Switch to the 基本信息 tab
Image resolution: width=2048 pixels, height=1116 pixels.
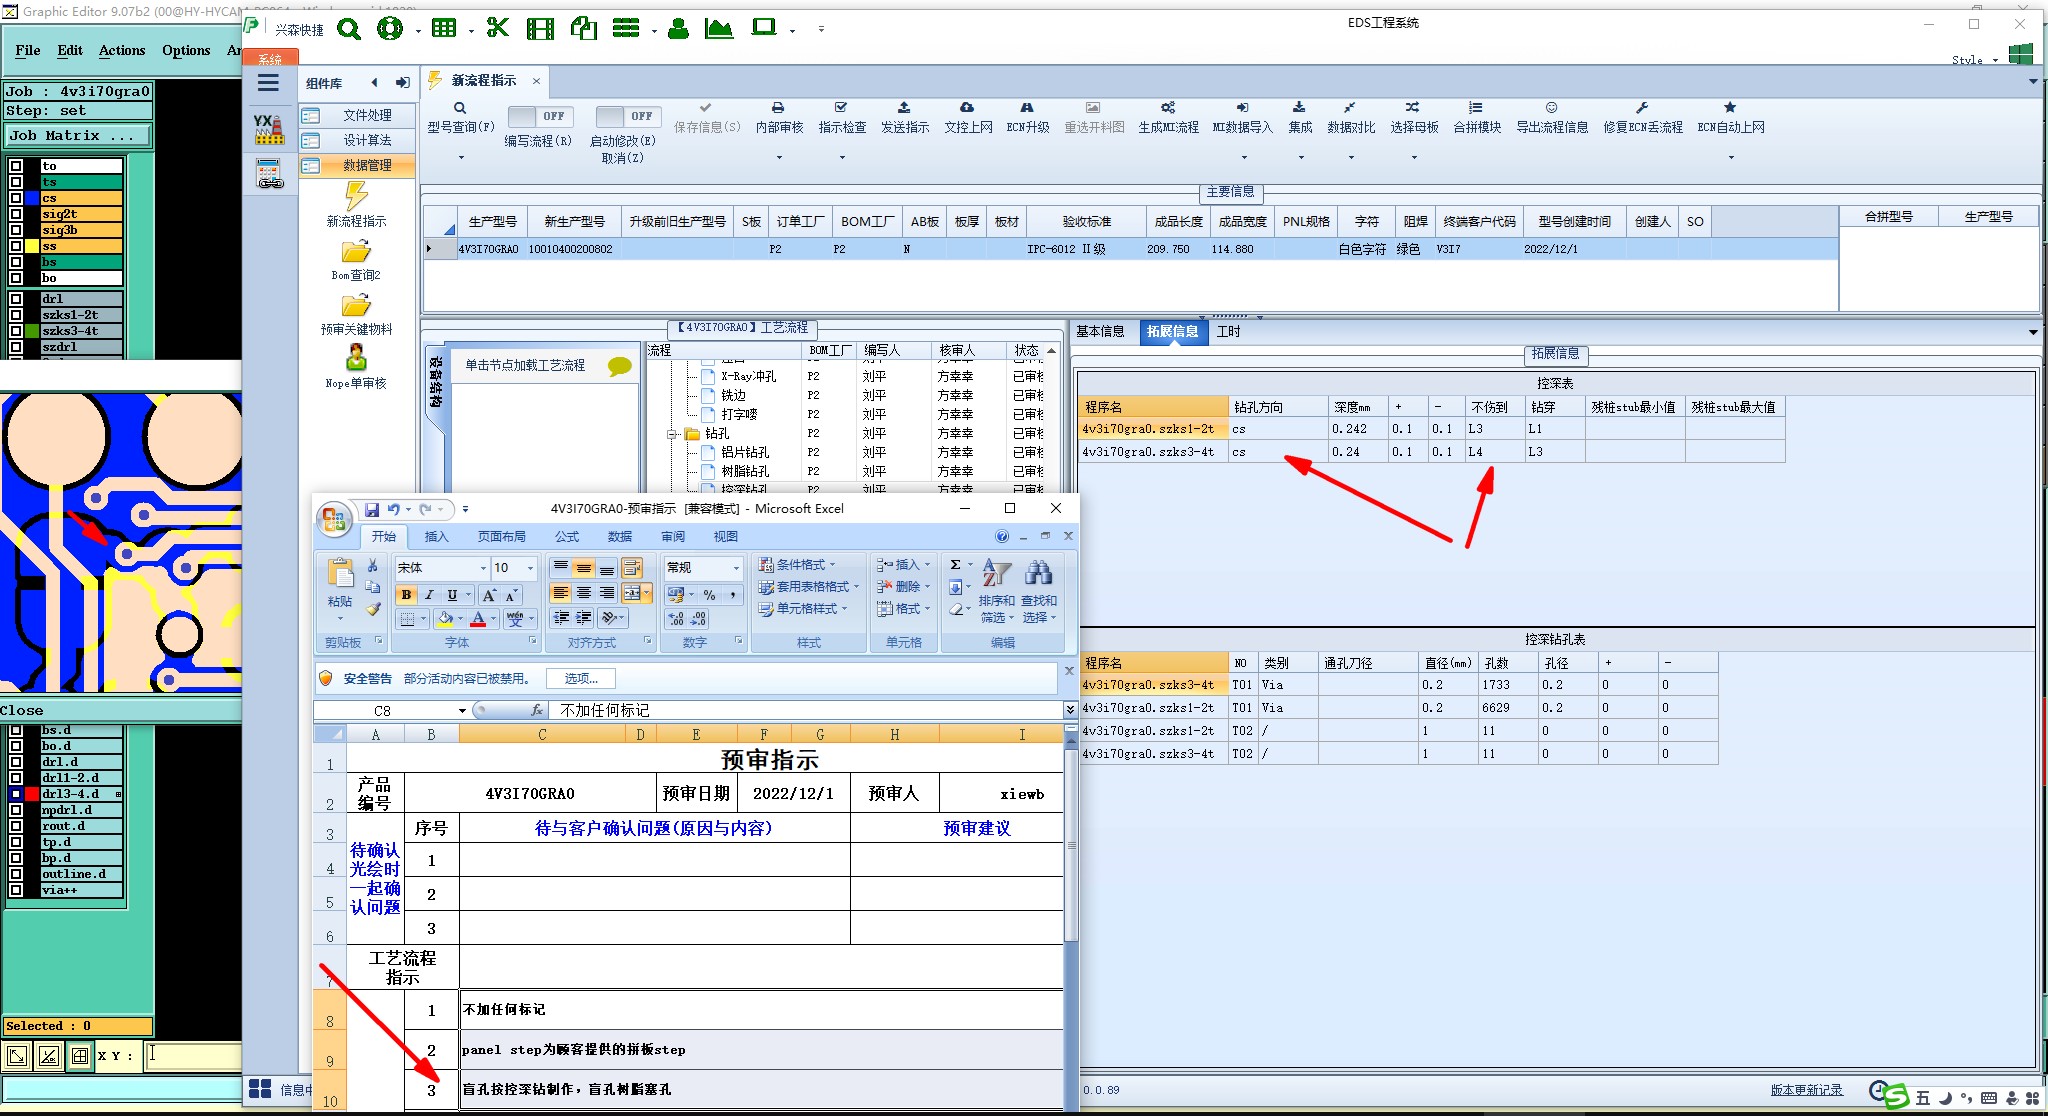1100,332
